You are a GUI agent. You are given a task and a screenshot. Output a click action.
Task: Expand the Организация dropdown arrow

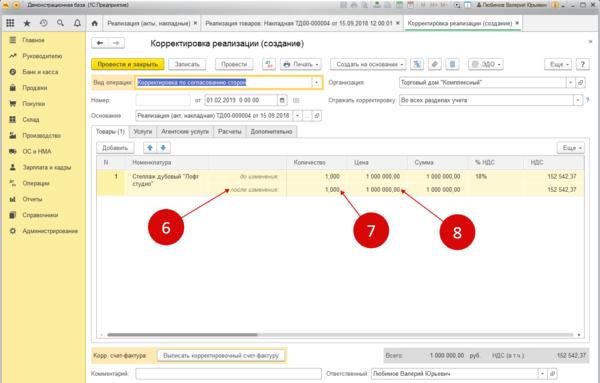(x=571, y=82)
